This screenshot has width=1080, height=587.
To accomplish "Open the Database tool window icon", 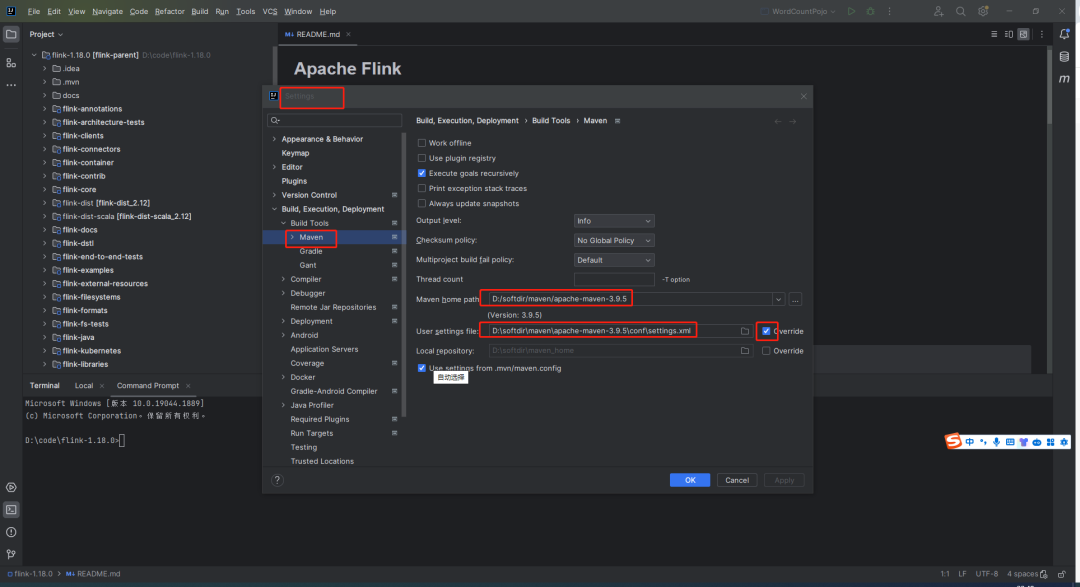I will (x=1064, y=56).
